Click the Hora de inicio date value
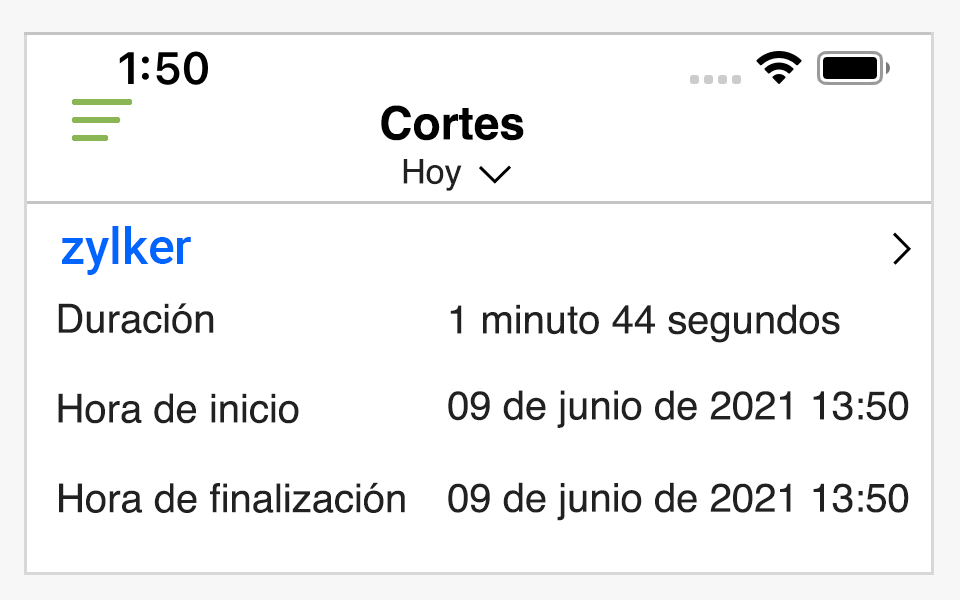Screen dimensions: 960x600 (x=677, y=407)
